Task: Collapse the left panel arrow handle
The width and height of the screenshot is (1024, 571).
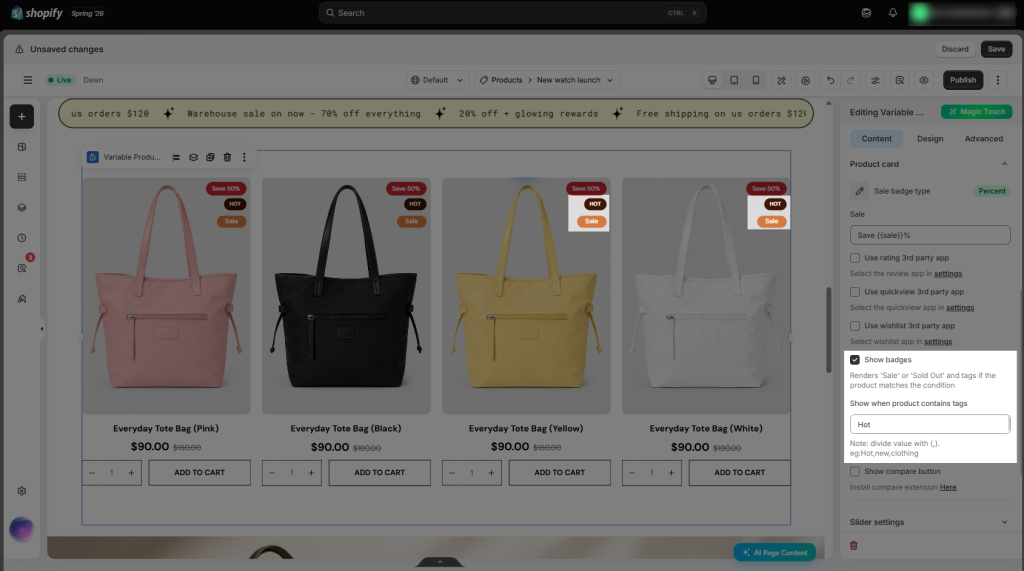Action: click(x=42, y=329)
